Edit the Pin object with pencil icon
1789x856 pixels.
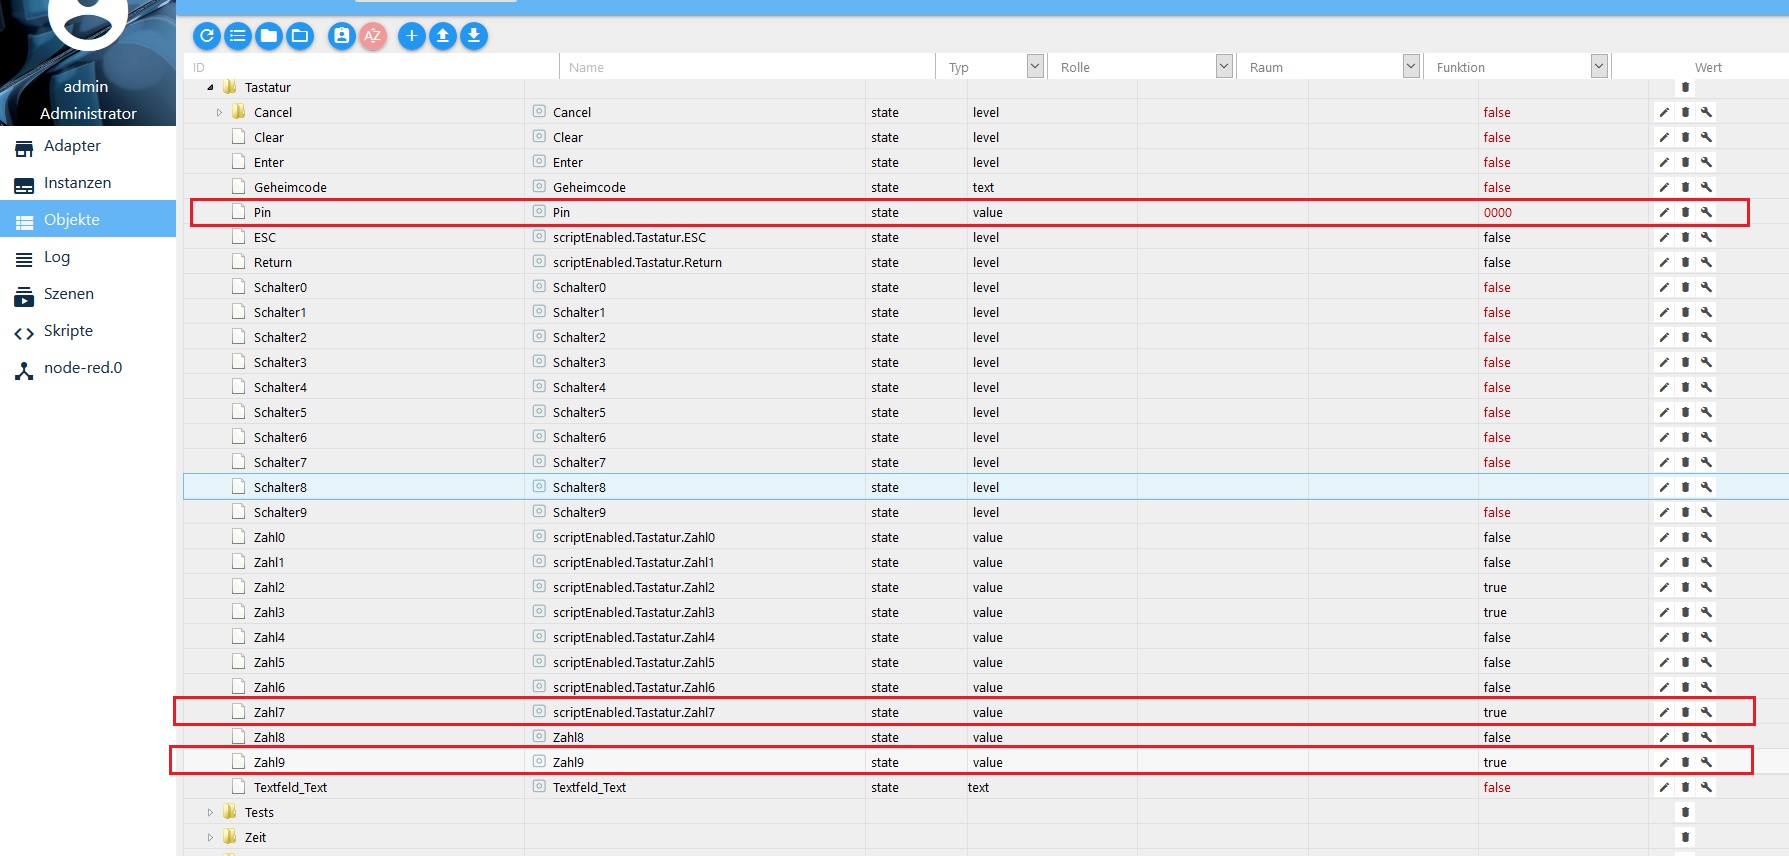tap(1664, 212)
